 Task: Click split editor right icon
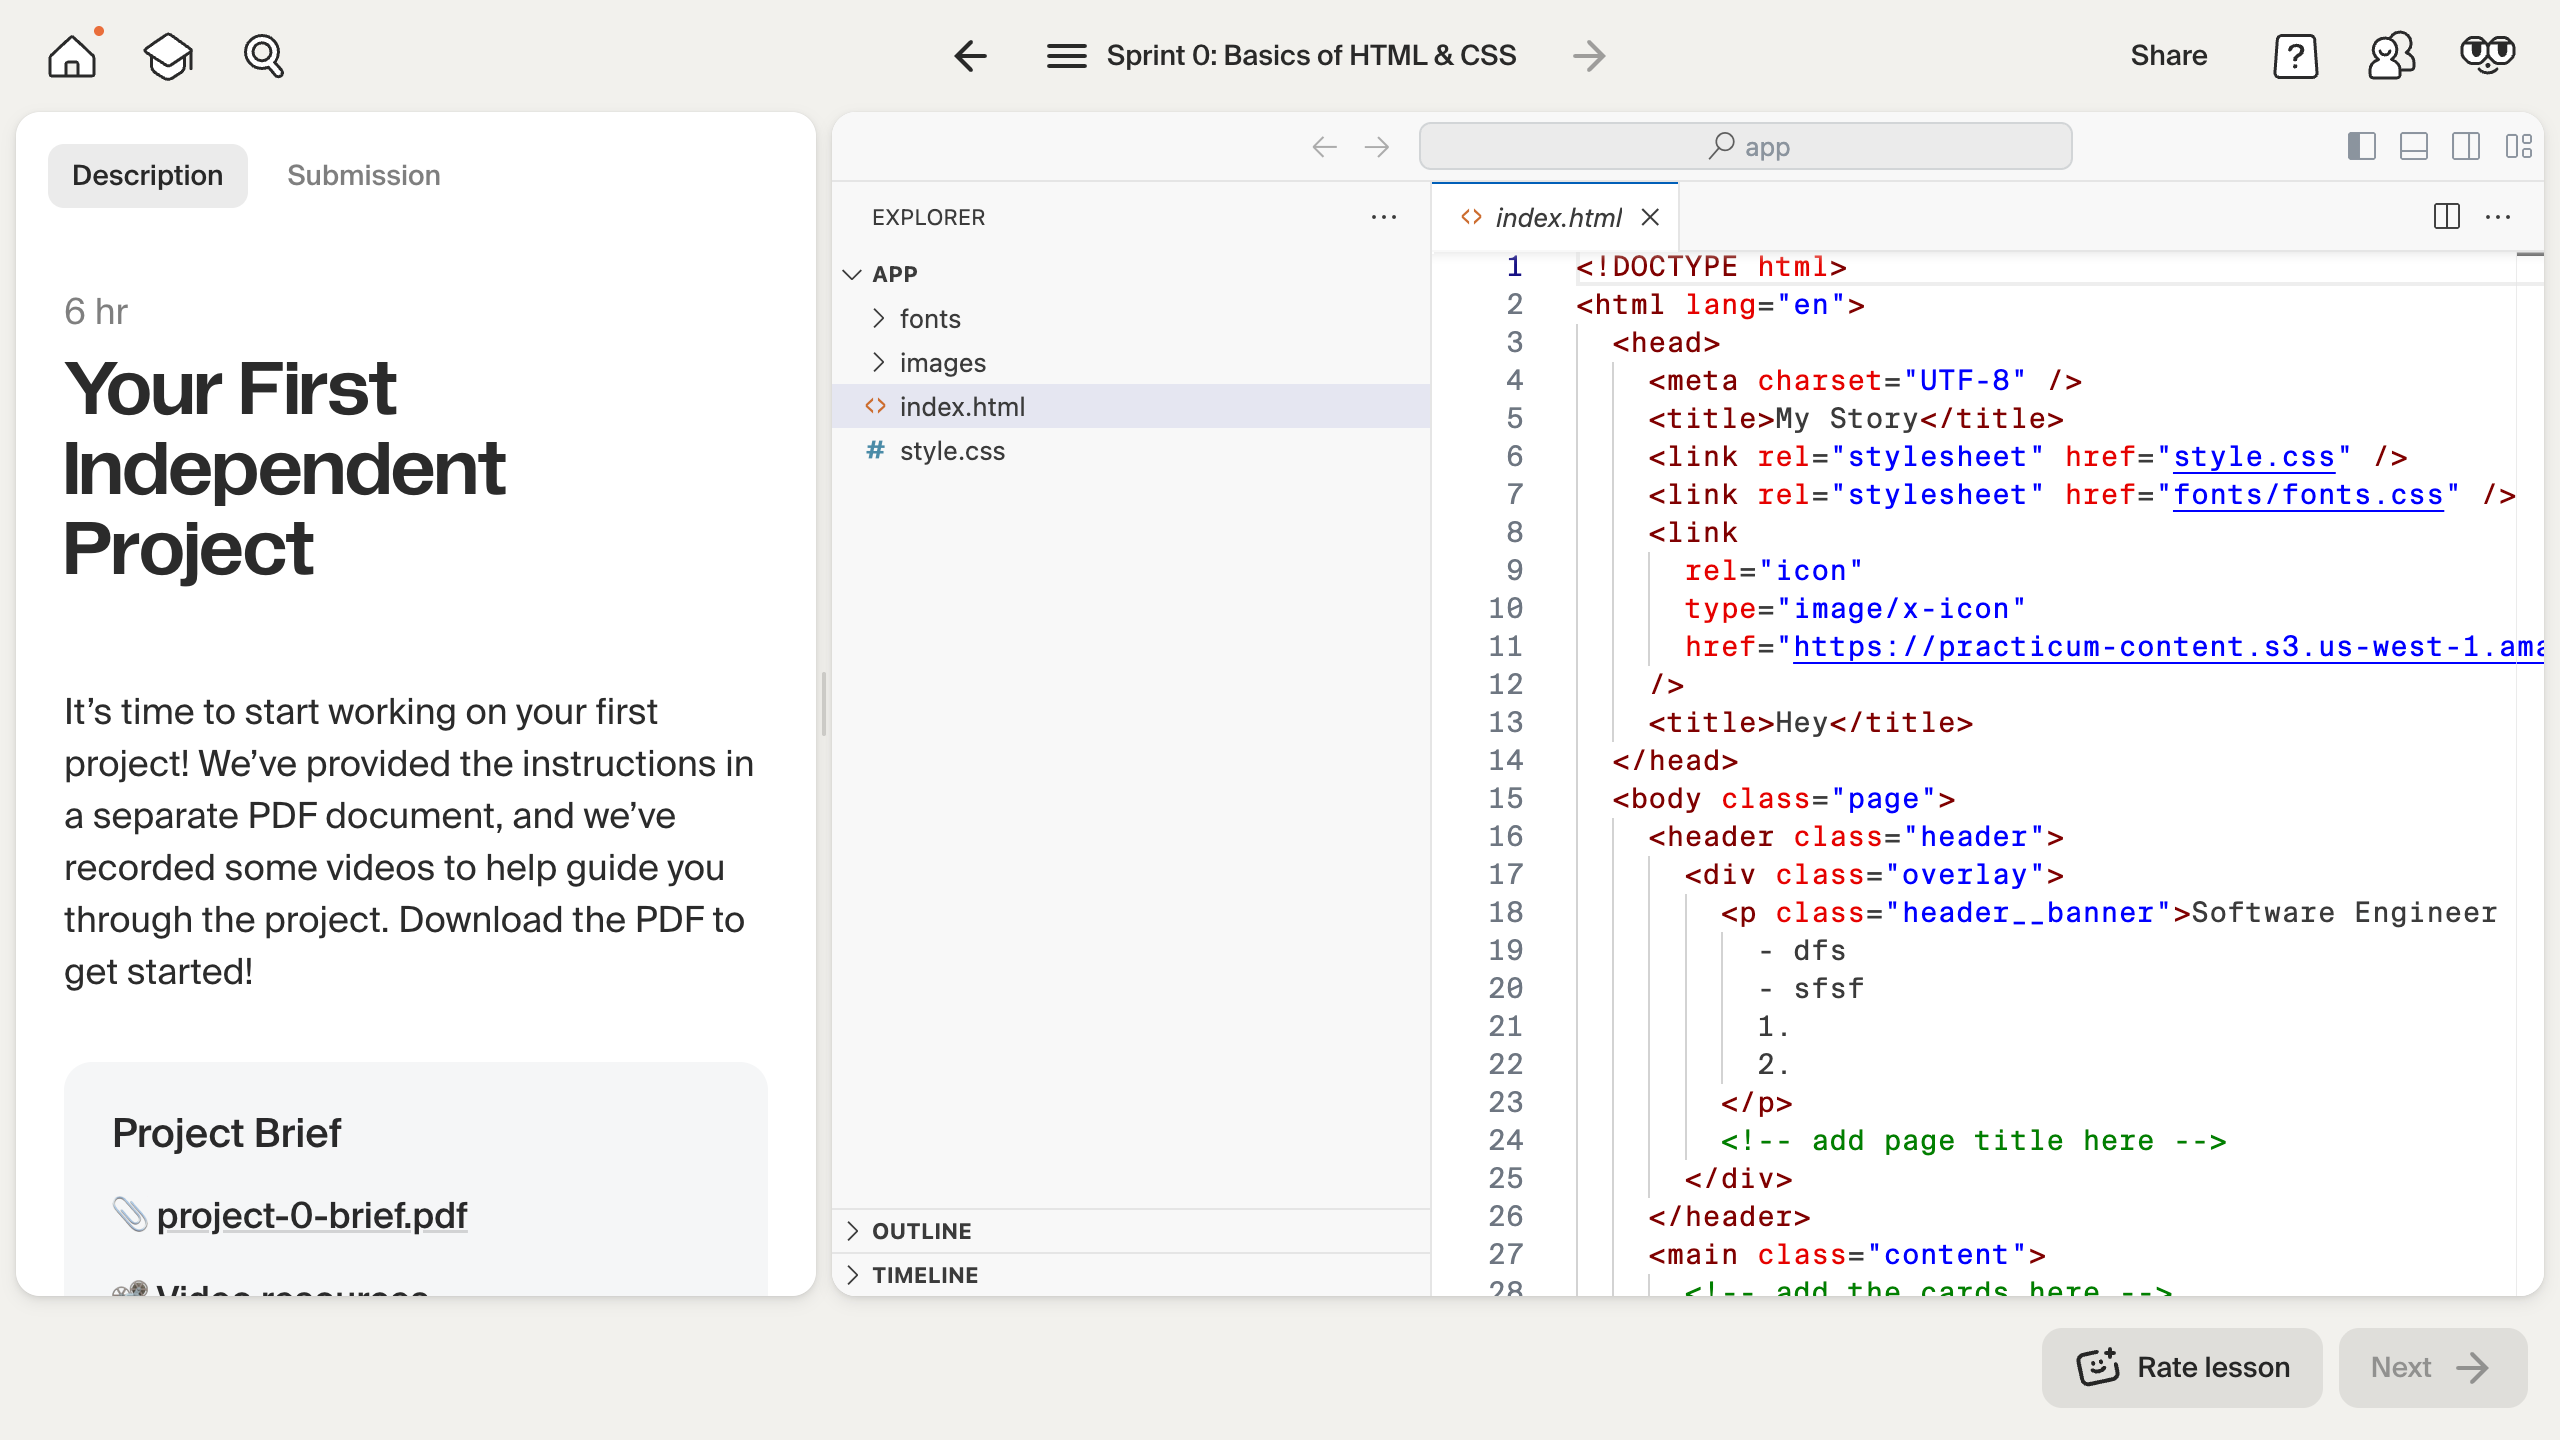2446,217
